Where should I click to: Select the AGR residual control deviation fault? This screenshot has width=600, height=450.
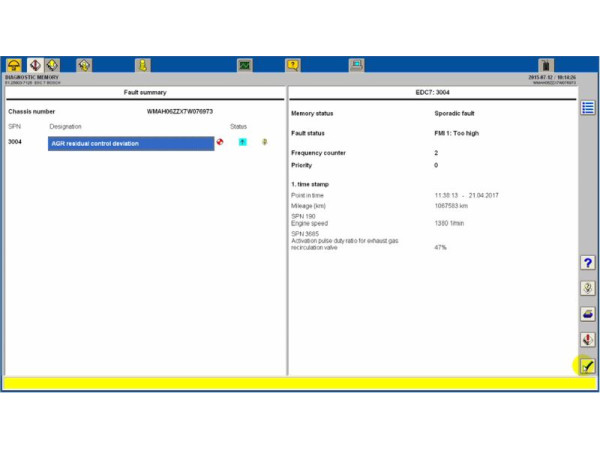point(131,143)
